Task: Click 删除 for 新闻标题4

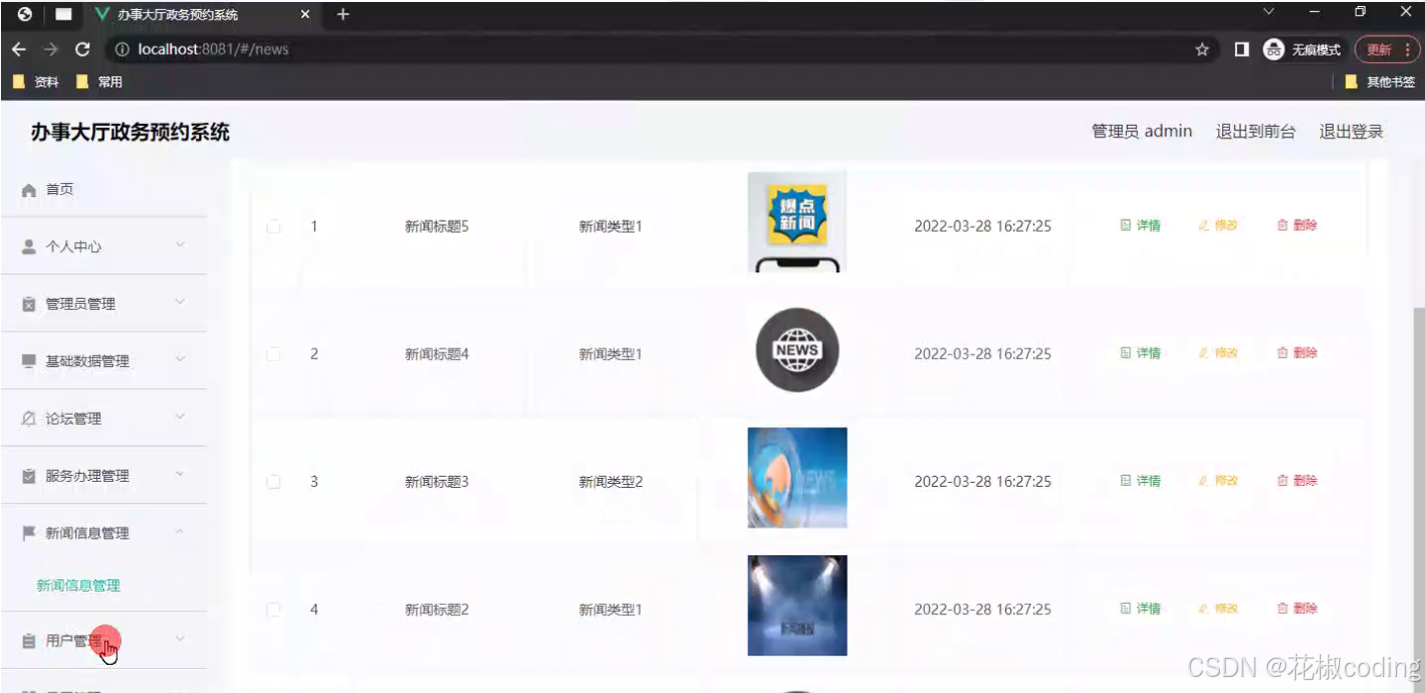Action: click(x=1297, y=353)
